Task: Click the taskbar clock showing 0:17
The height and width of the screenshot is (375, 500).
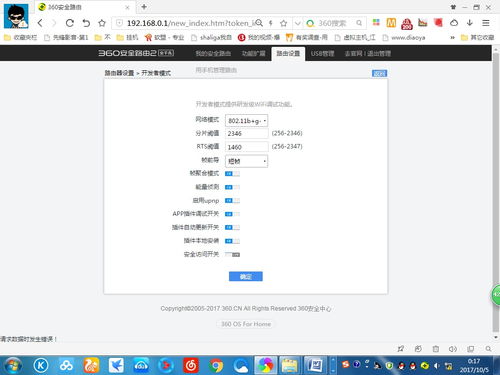Action: click(x=474, y=366)
